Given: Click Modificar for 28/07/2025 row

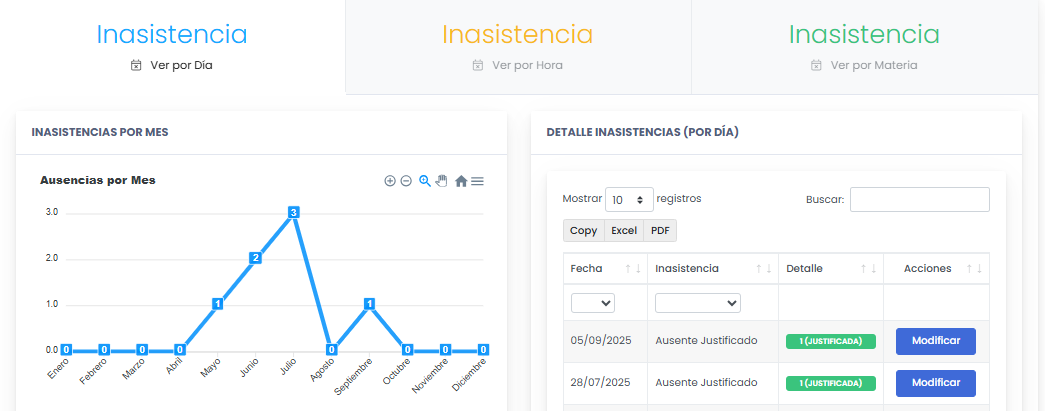Looking at the screenshot, I should coord(936,383).
